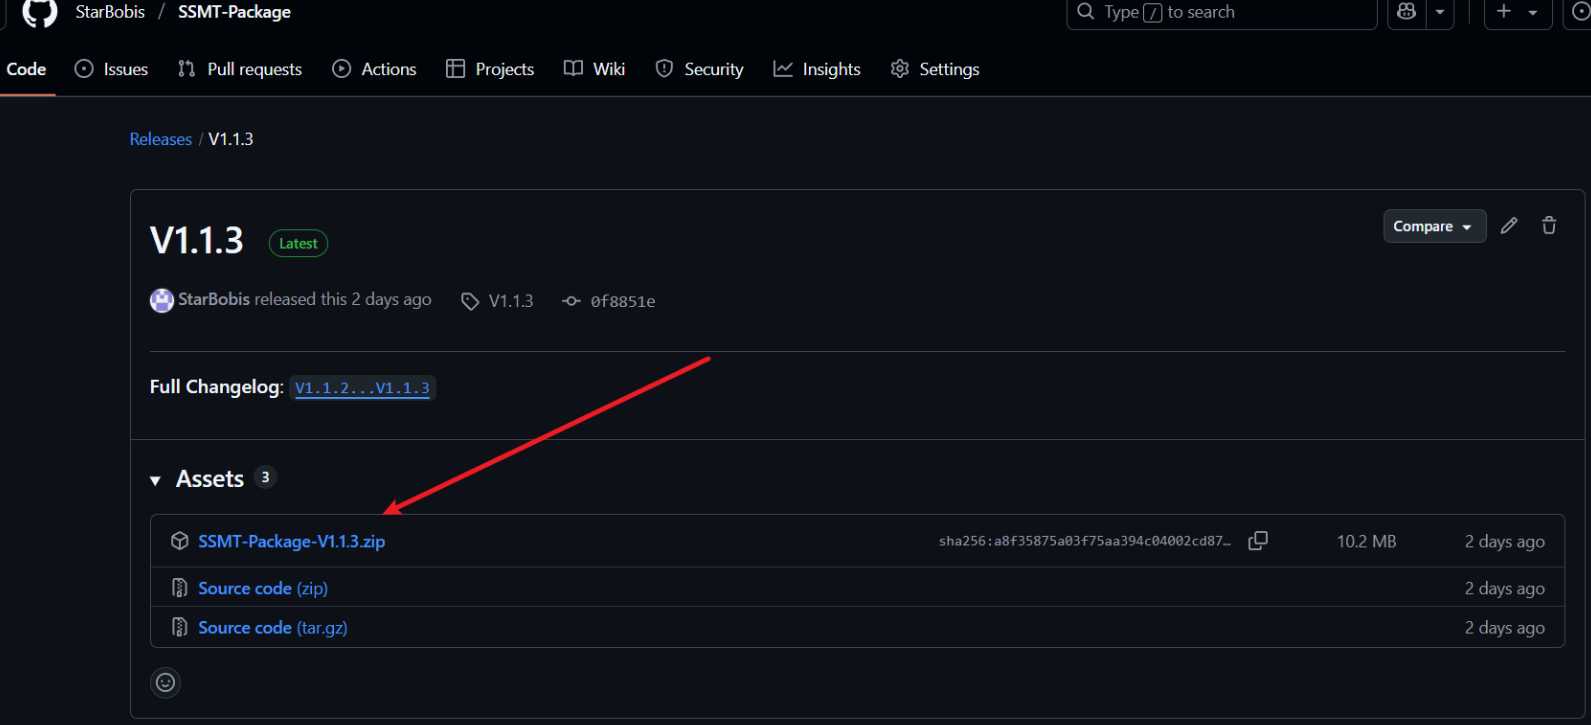Copy the sha256 checksum to clipboard

tap(1258, 541)
